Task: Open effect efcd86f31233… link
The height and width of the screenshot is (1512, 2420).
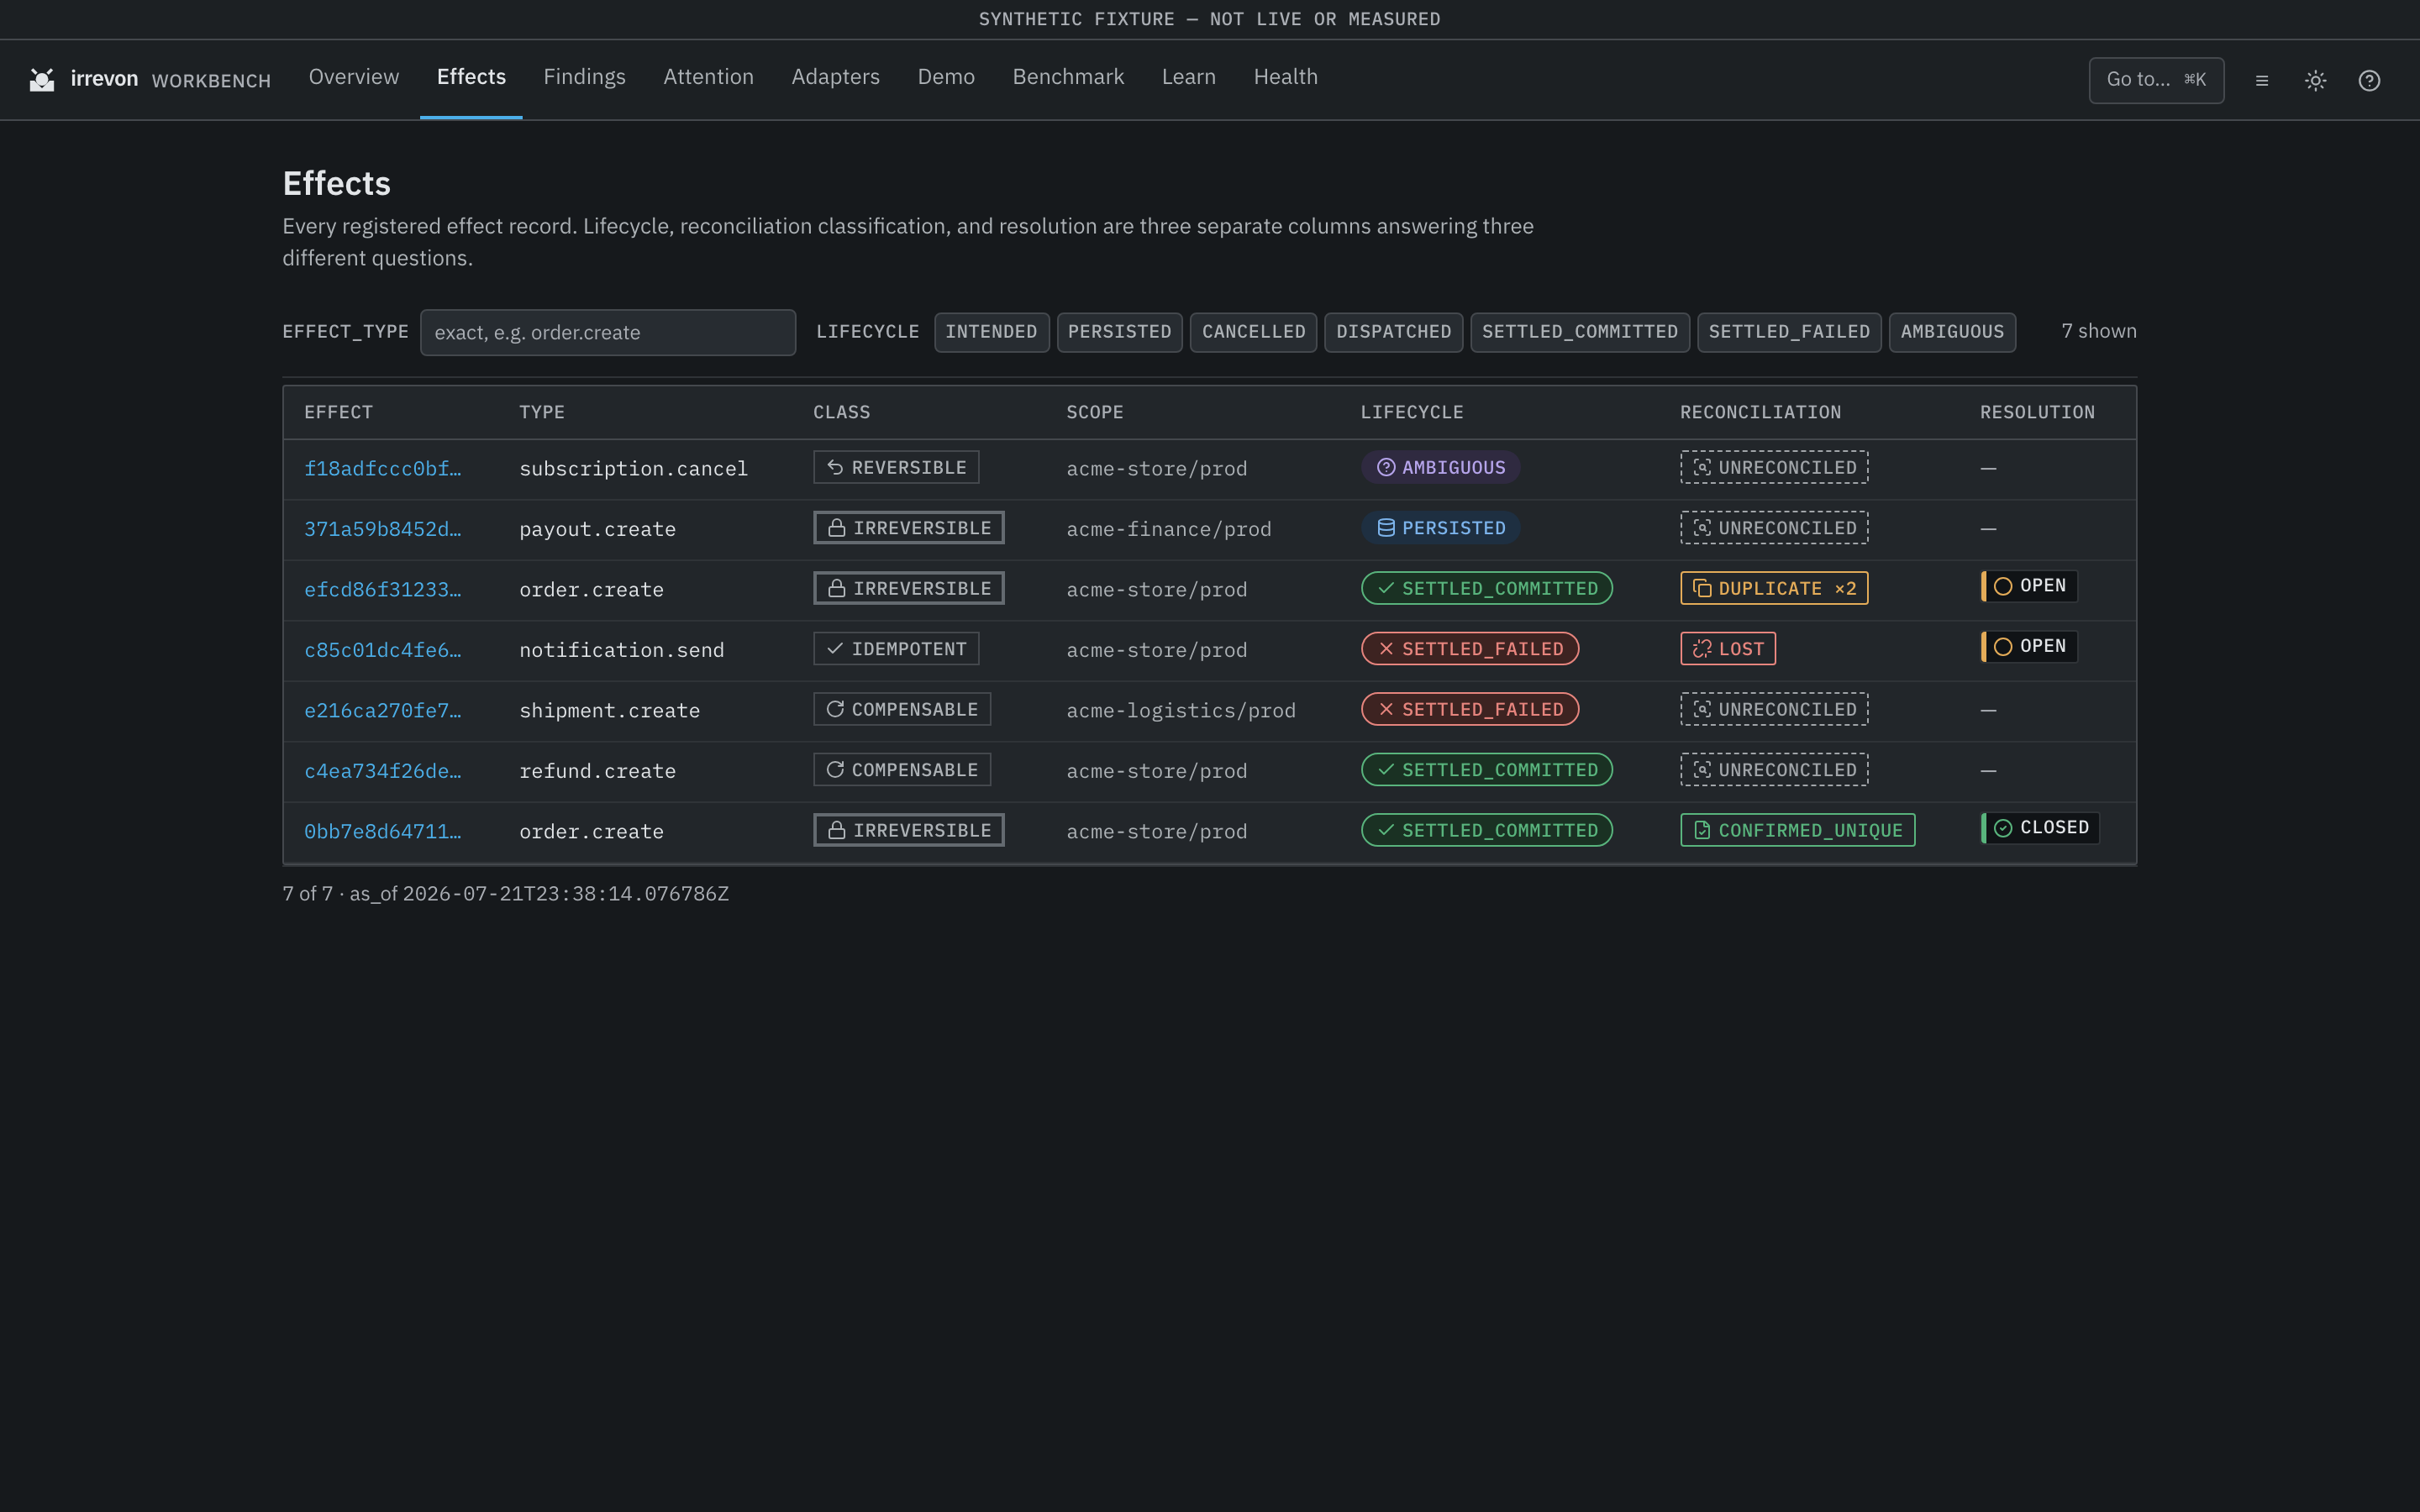Action: [383, 589]
